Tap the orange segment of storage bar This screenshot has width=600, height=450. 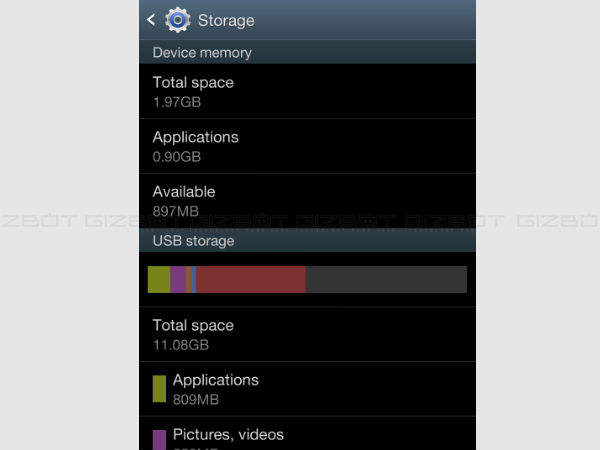click(x=188, y=279)
